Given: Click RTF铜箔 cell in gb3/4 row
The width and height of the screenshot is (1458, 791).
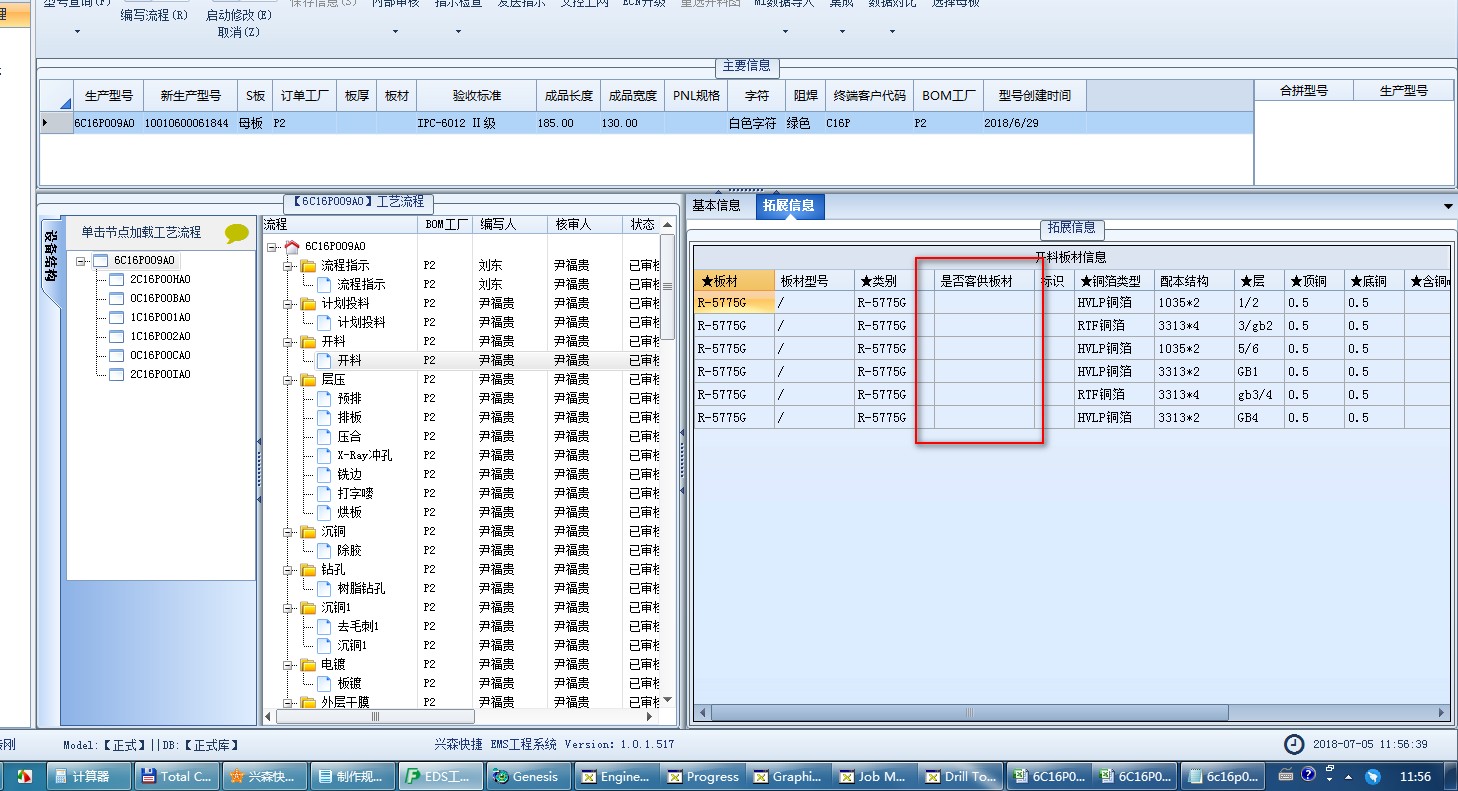Looking at the screenshot, I should 1113,394.
